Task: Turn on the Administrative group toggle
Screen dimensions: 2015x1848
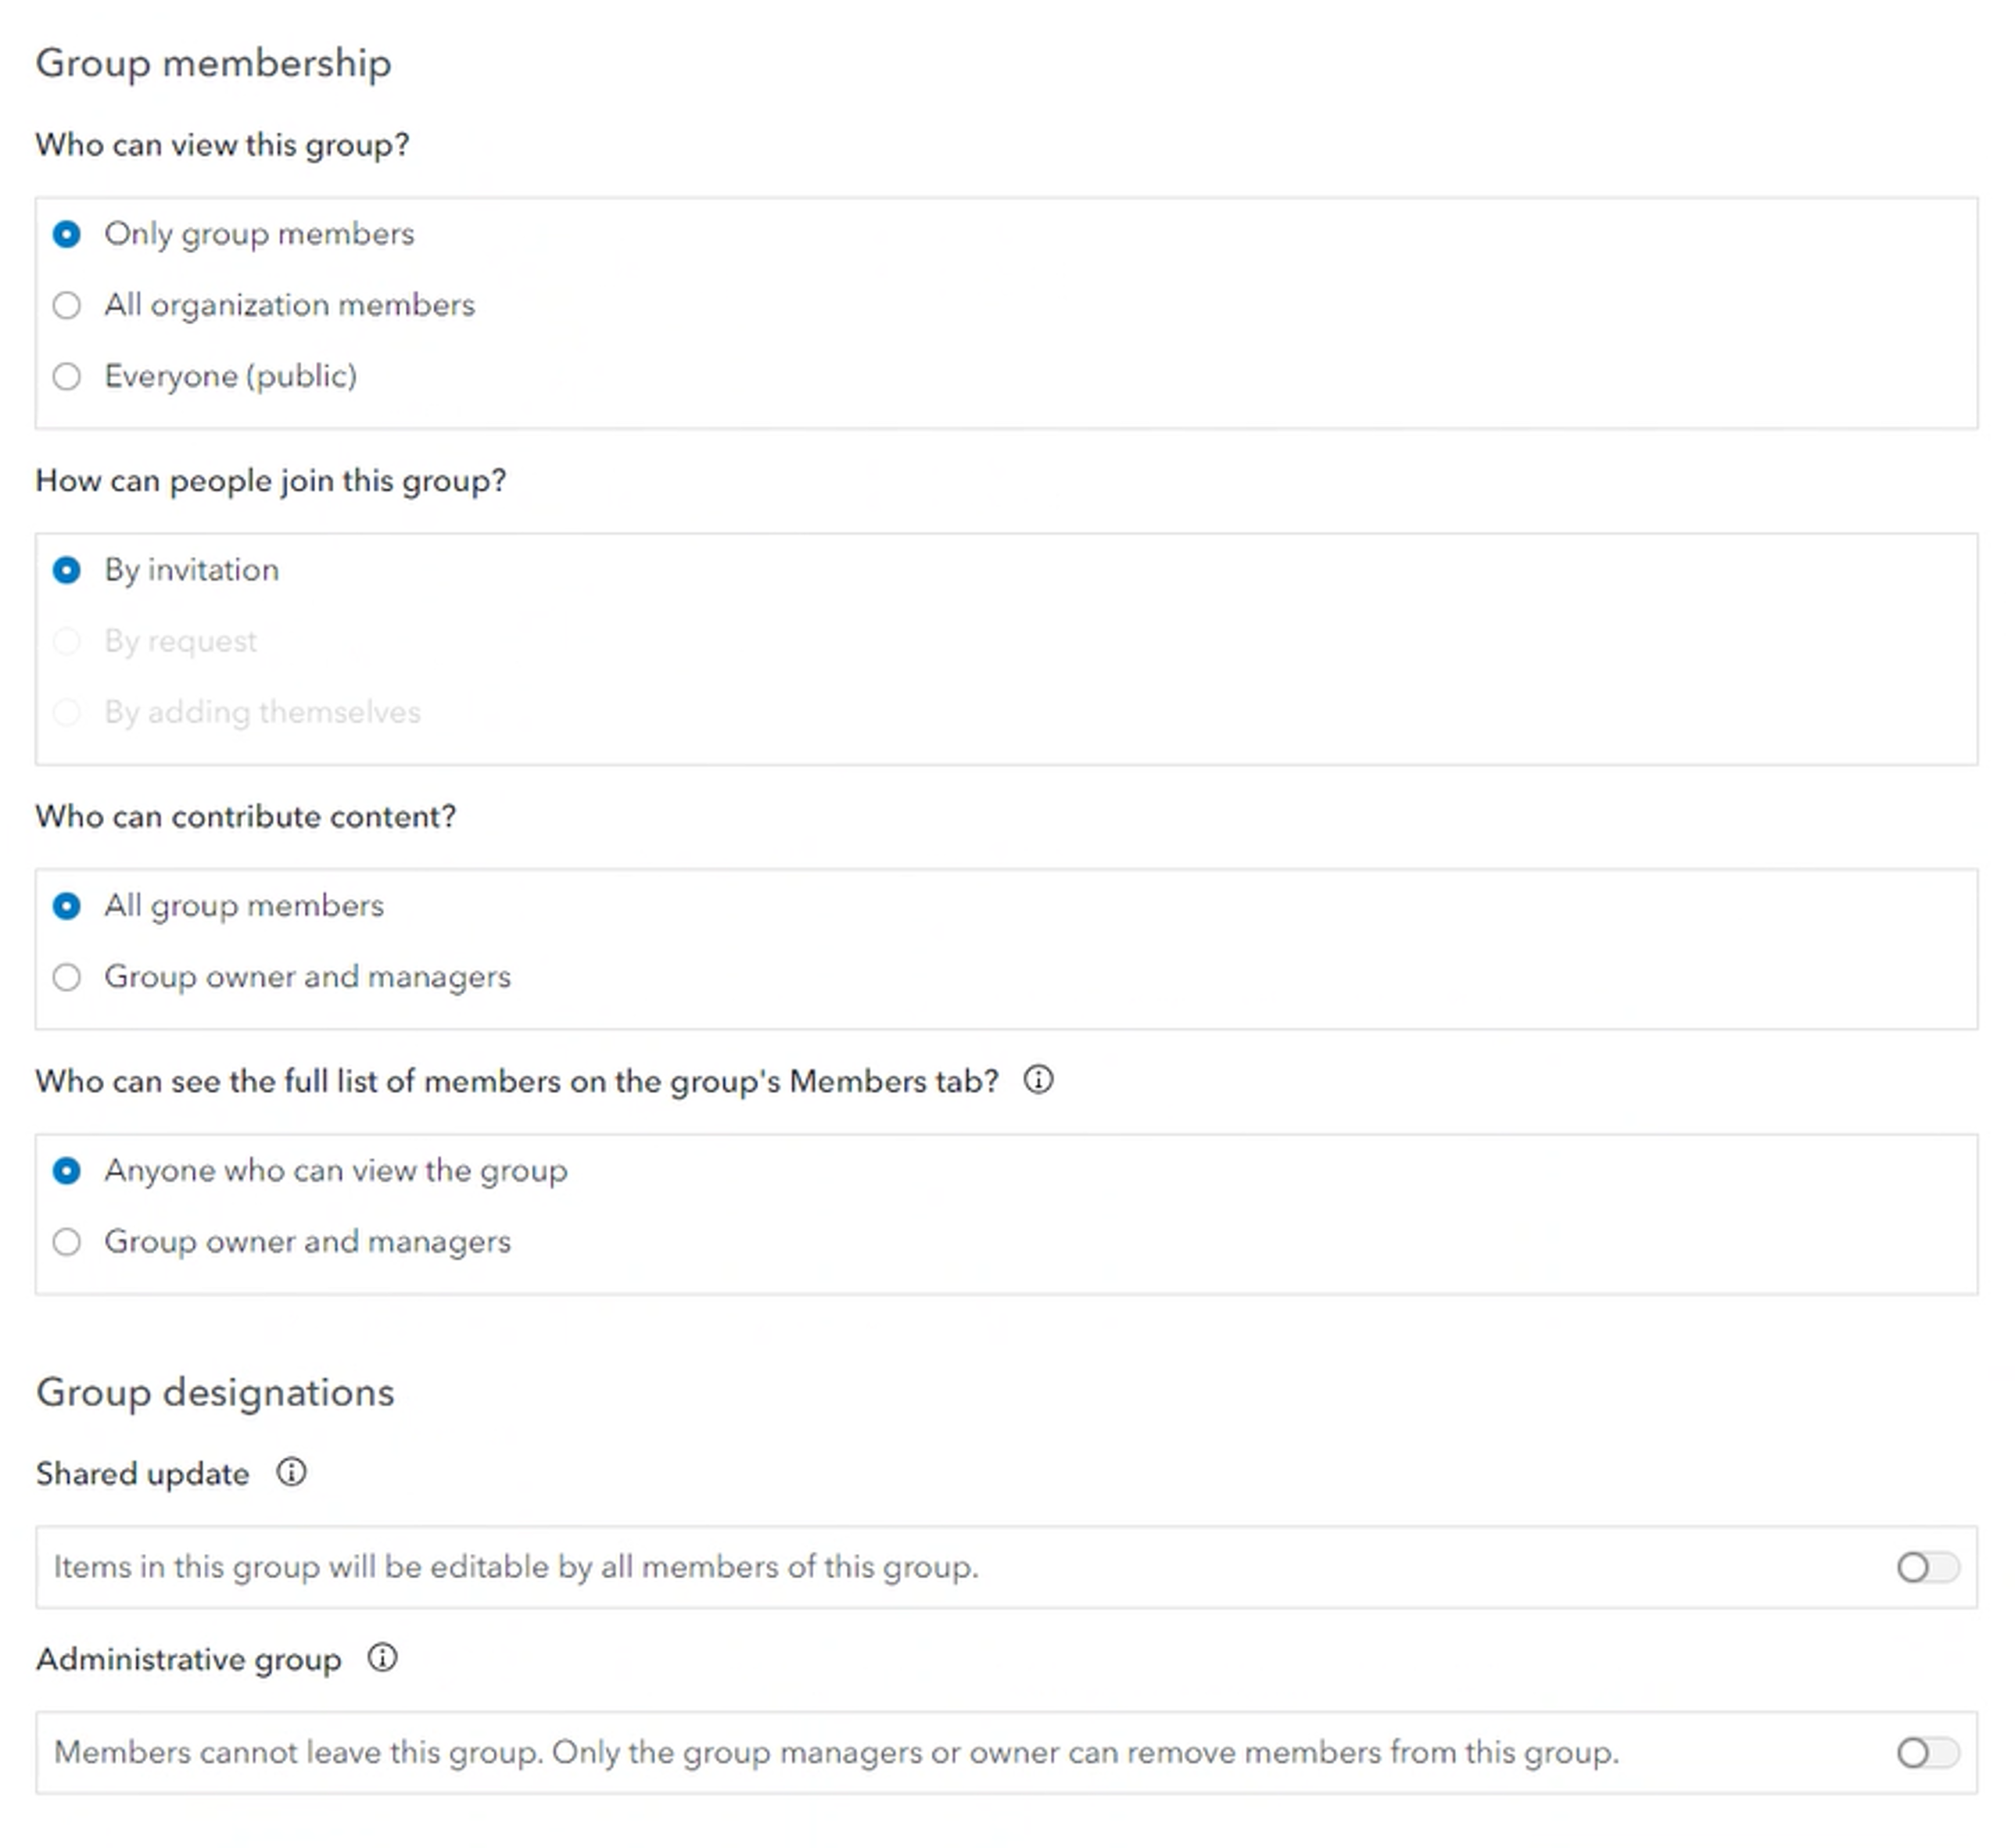Action: coord(1927,1752)
